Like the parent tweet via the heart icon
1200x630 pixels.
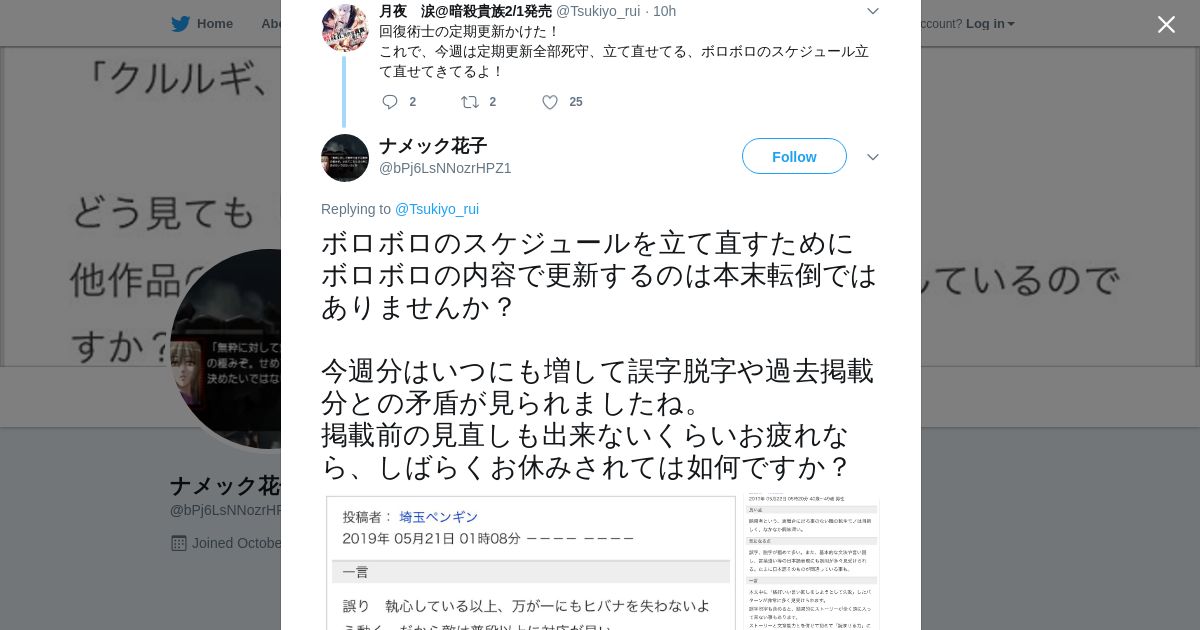tap(550, 102)
